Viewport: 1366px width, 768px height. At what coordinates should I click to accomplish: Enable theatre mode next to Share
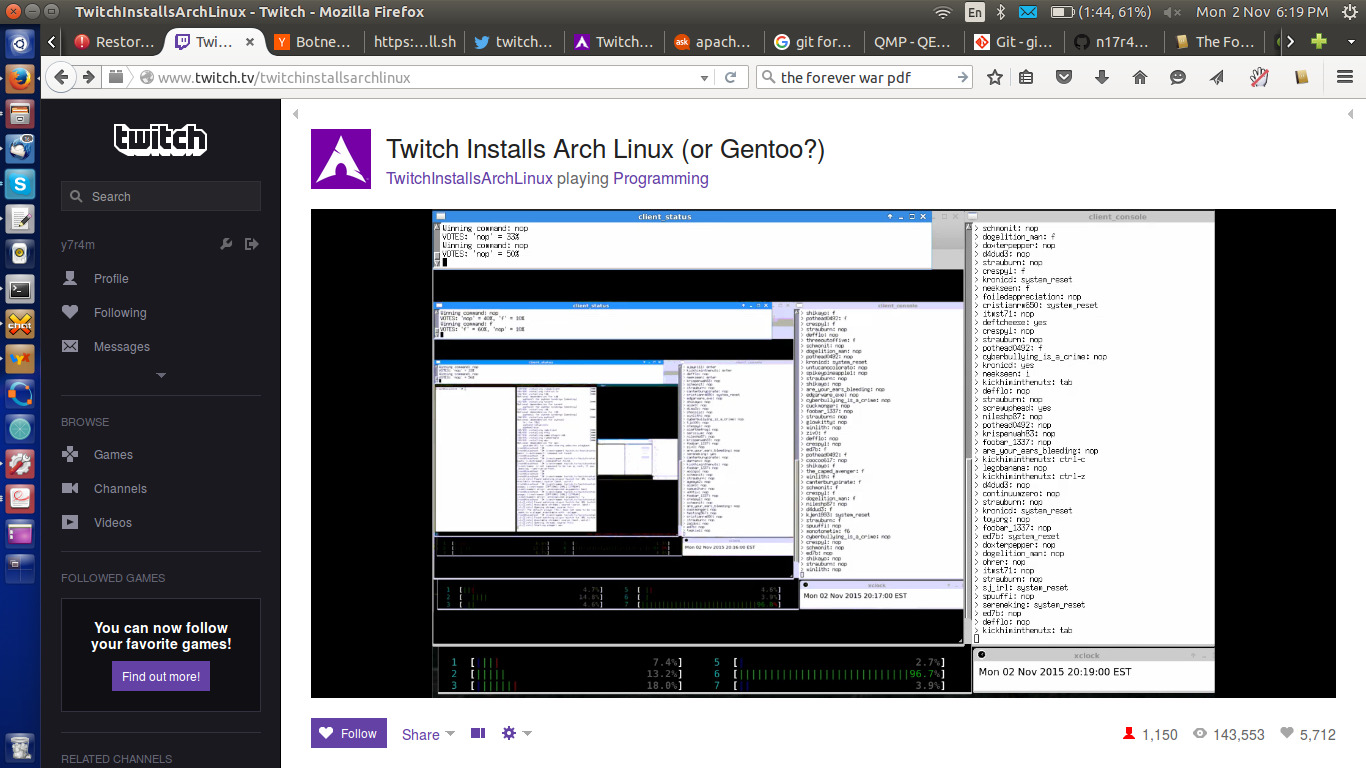477,733
